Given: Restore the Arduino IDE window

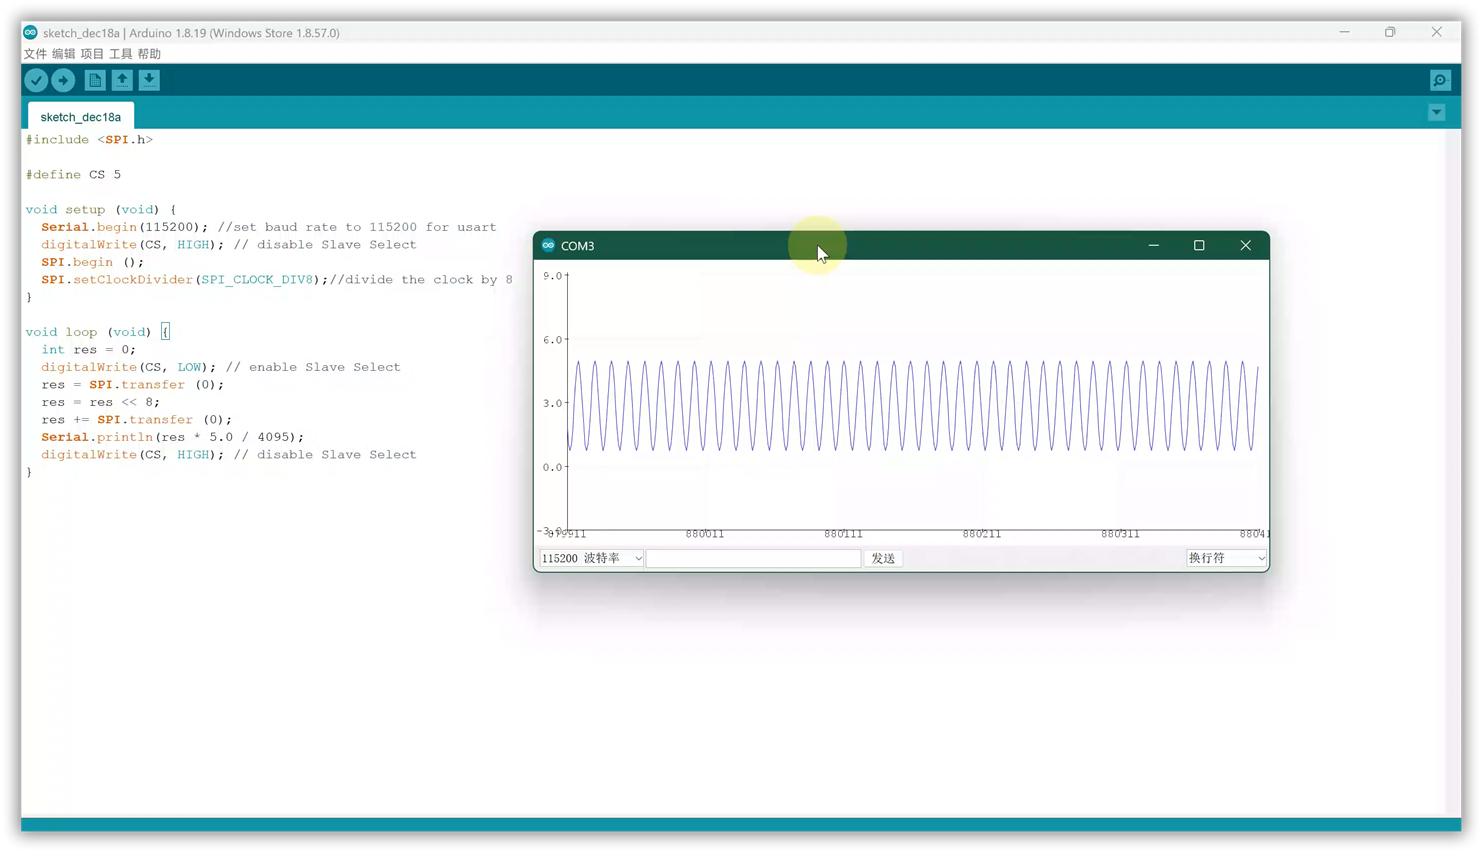Looking at the screenshot, I should [1390, 32].
